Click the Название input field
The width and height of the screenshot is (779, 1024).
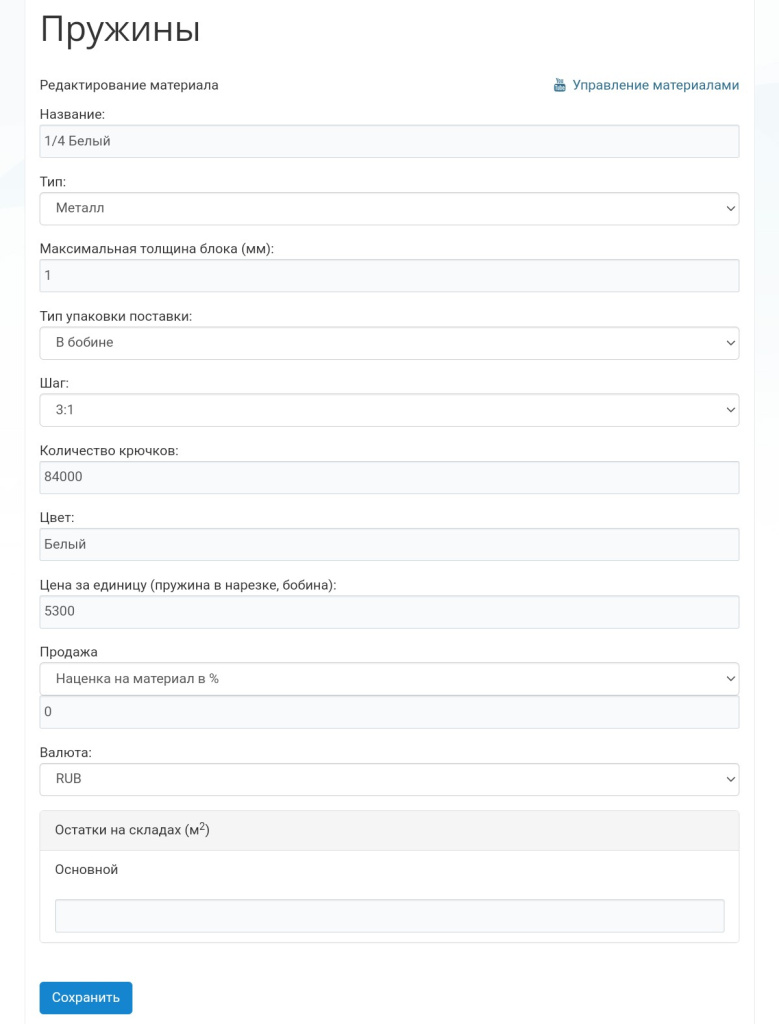389,141
